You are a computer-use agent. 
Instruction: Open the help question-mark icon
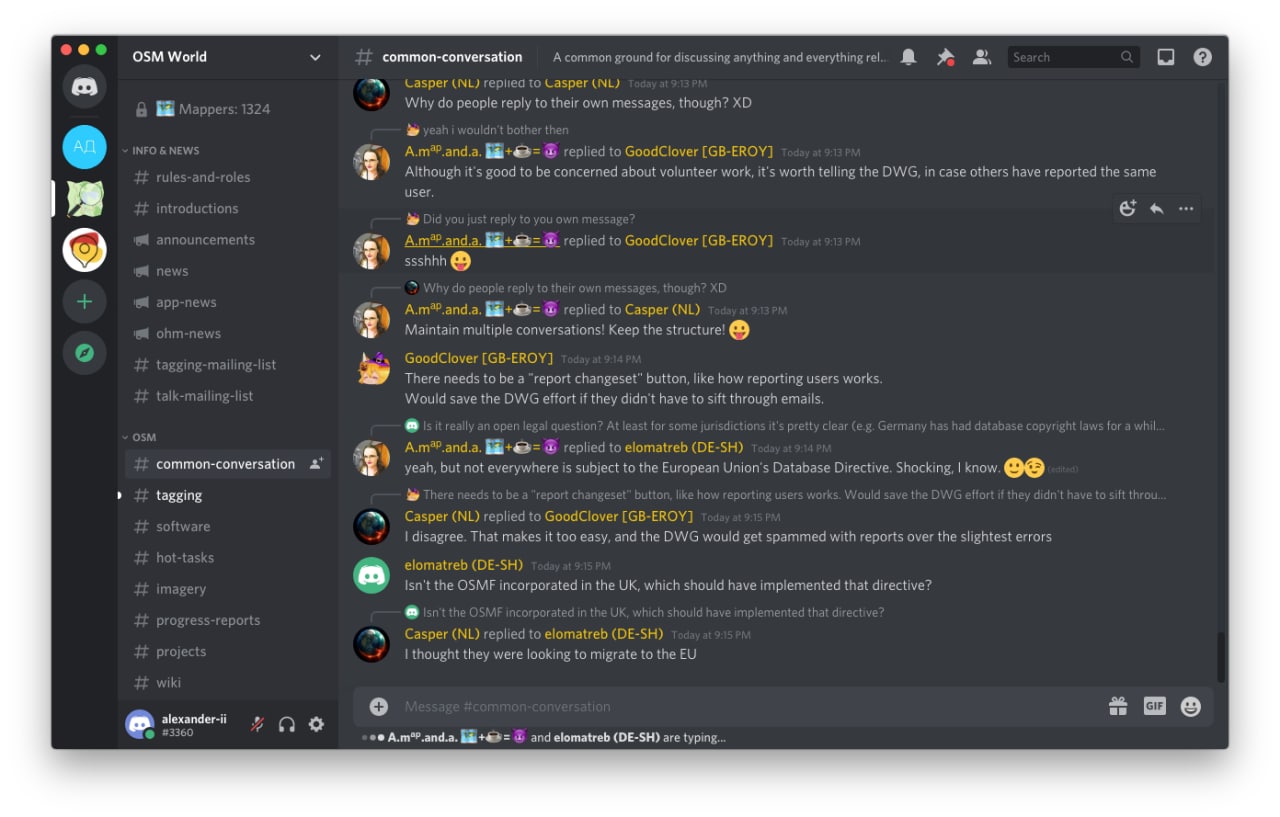pos(1203,57)
